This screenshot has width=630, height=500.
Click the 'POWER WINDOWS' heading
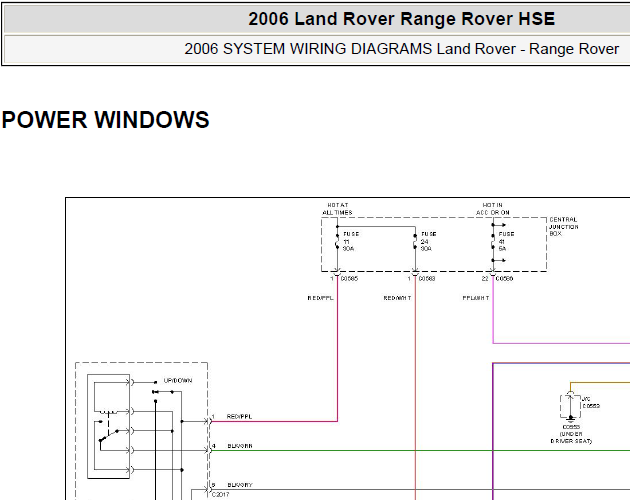tap(105, 120)
